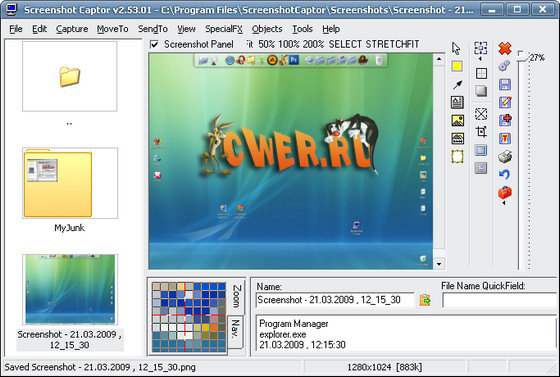Set zoom to 100%
Image resolution: width=560 pixels, height=377 pixels.
pos(289,44)
